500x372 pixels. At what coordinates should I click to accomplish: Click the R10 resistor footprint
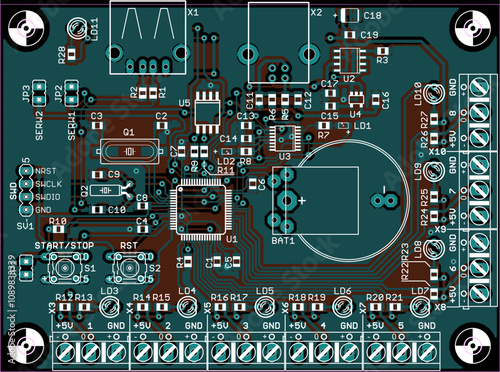click(59, 229)
